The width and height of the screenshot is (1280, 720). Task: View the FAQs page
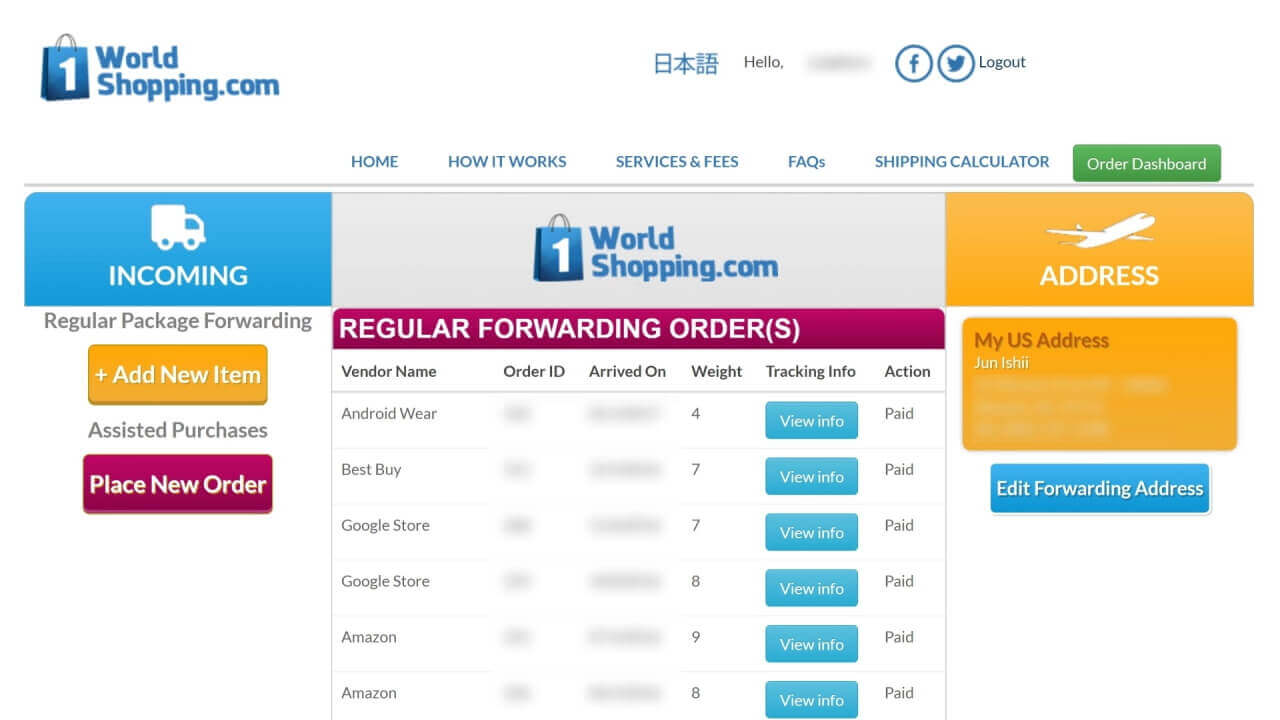click(x=806, y=161)
